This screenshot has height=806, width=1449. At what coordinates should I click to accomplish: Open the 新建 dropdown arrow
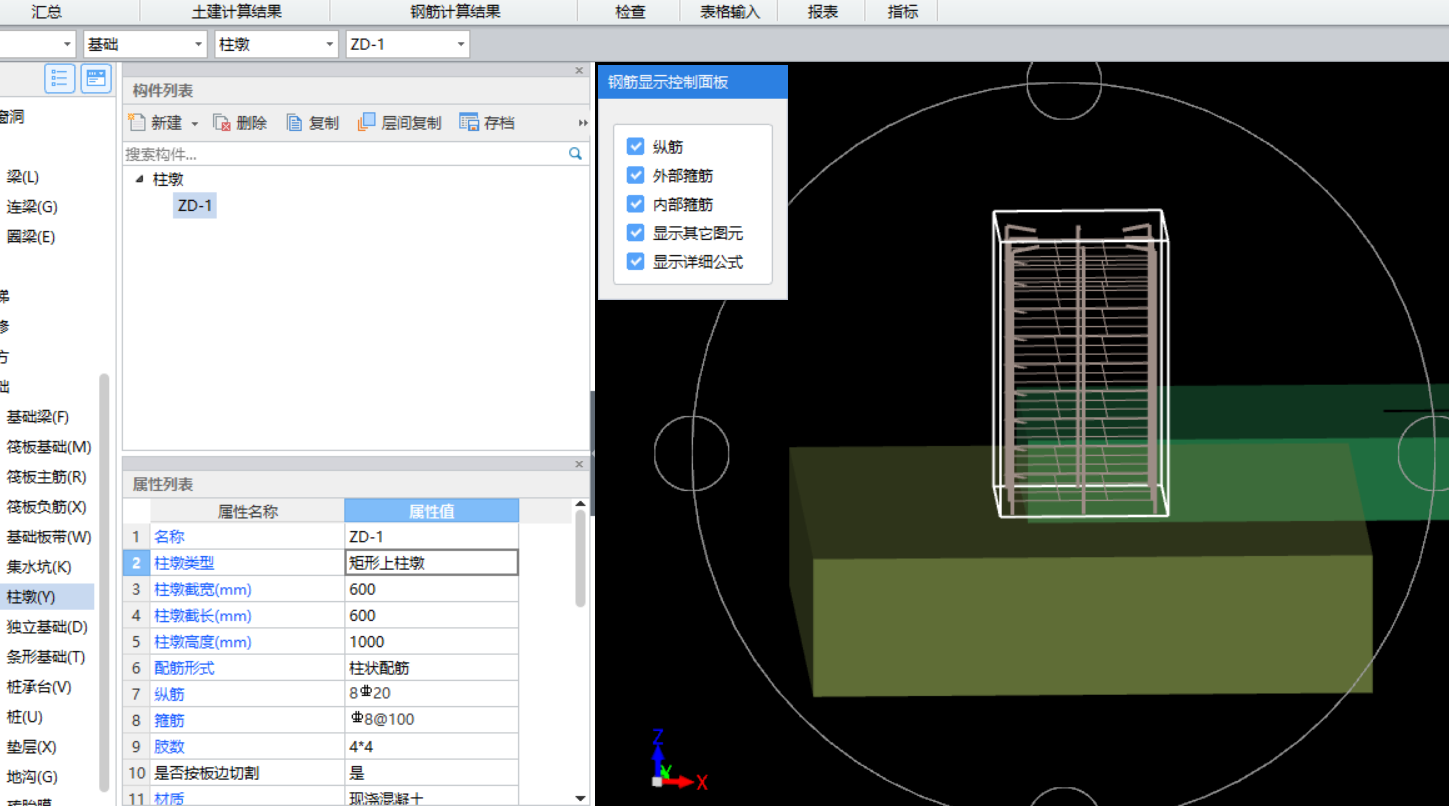pyautogui.click(x=195, y=124)
